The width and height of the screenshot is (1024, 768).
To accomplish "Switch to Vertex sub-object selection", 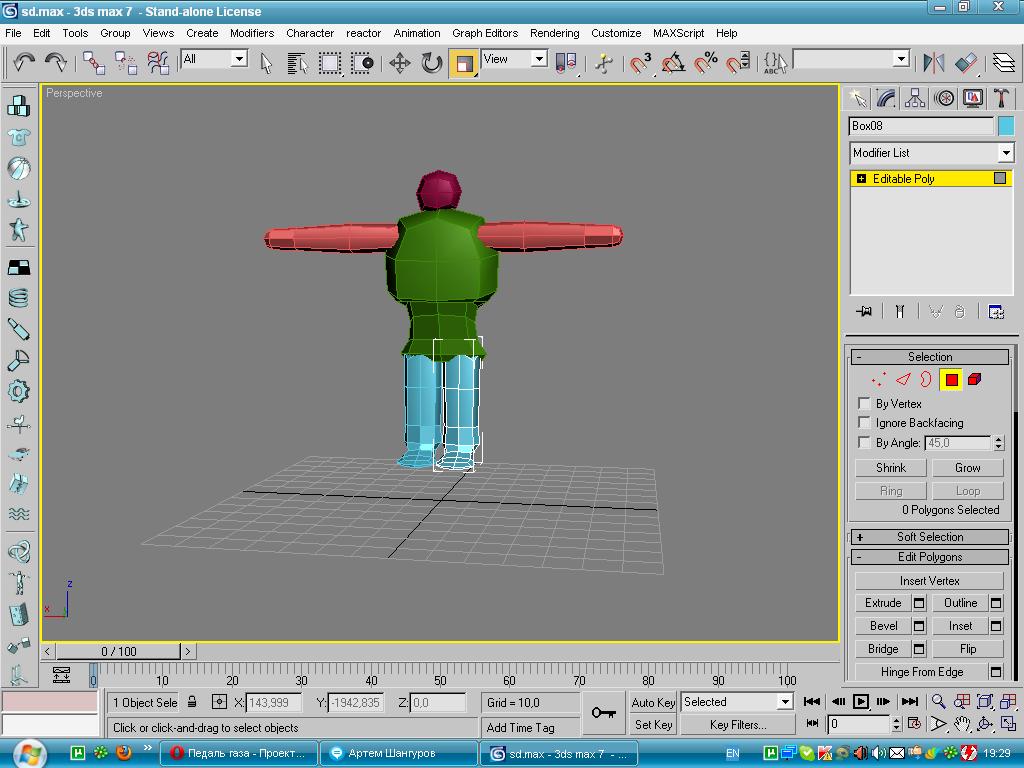I will tap(878, 380).
